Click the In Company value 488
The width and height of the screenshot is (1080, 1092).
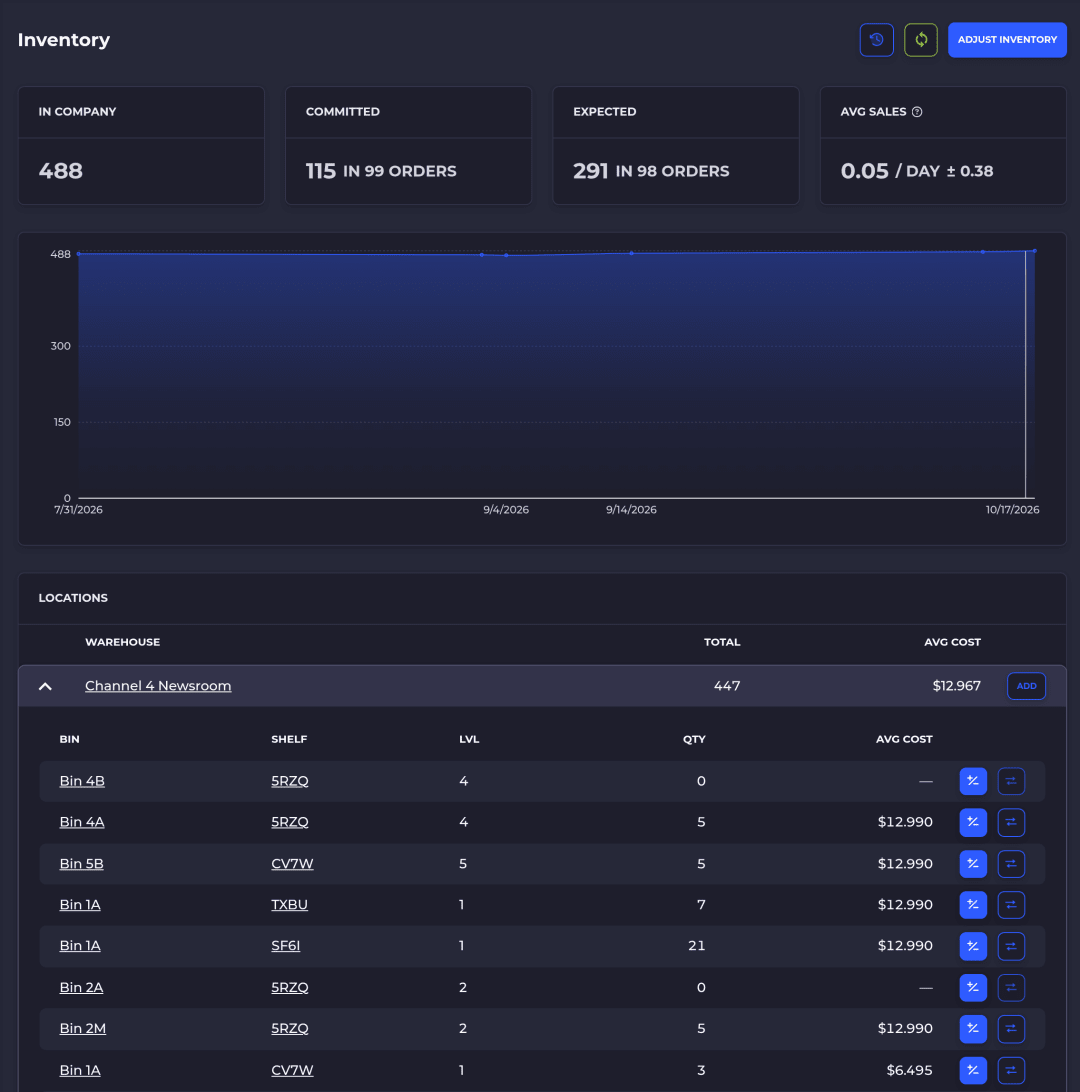(61, 171)
